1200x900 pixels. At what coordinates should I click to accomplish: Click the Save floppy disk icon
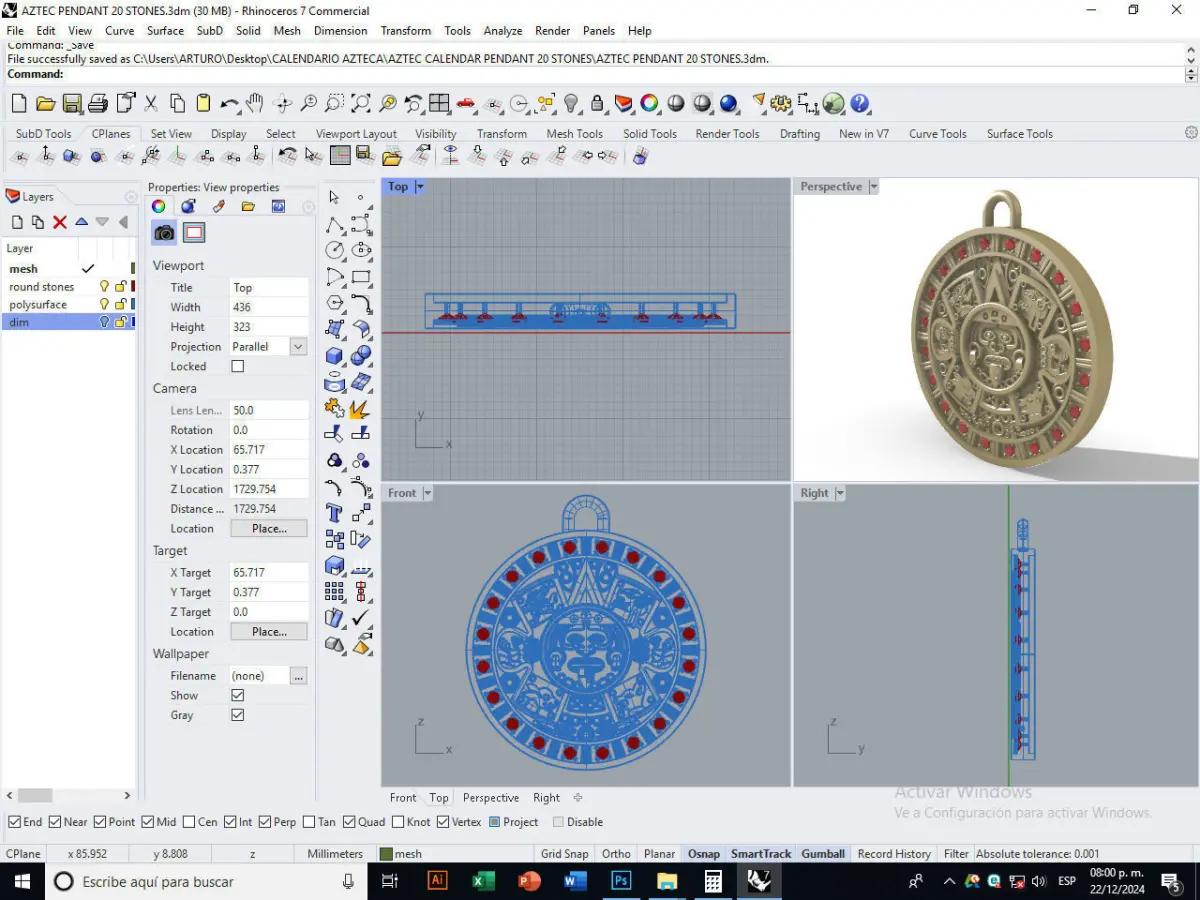(x=72, y=103)
